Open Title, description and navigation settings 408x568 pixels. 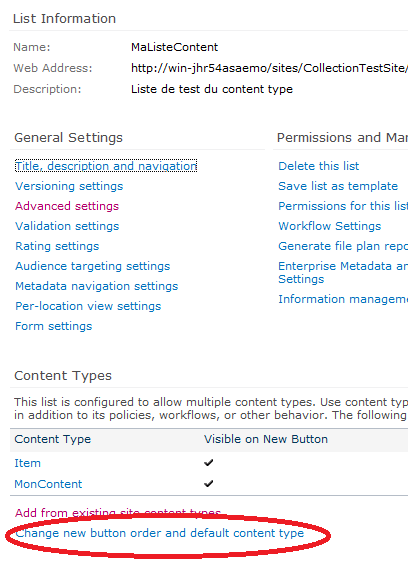pos(106,166)
